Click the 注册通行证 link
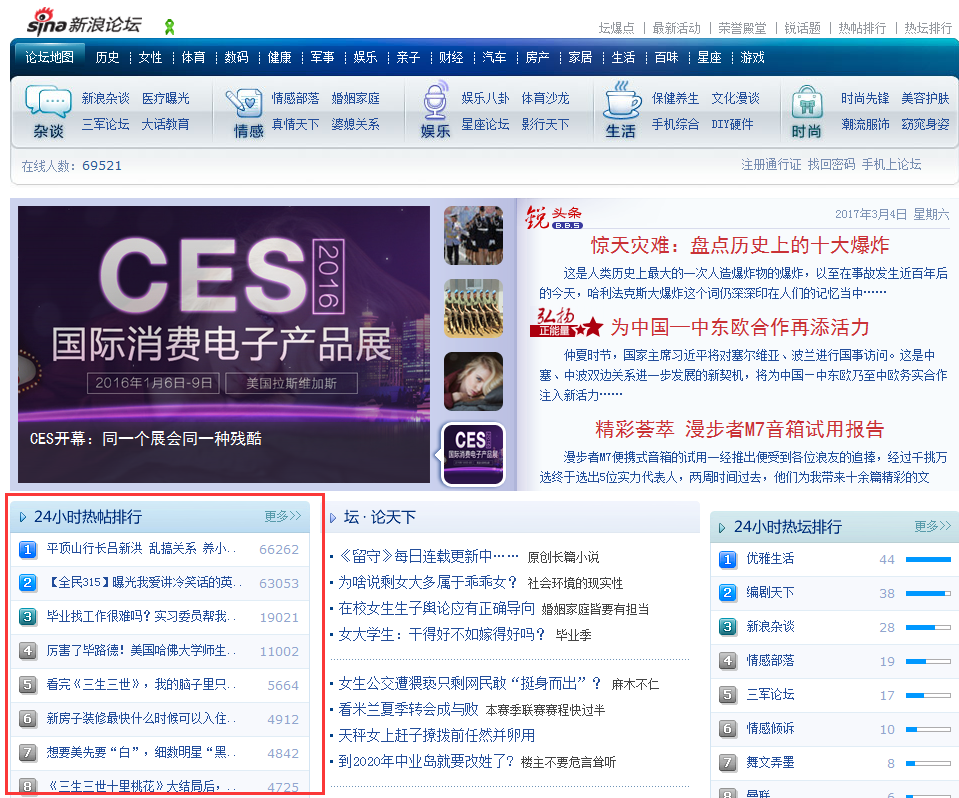Screen dimensions: 959x798 [x=771, y=164]
